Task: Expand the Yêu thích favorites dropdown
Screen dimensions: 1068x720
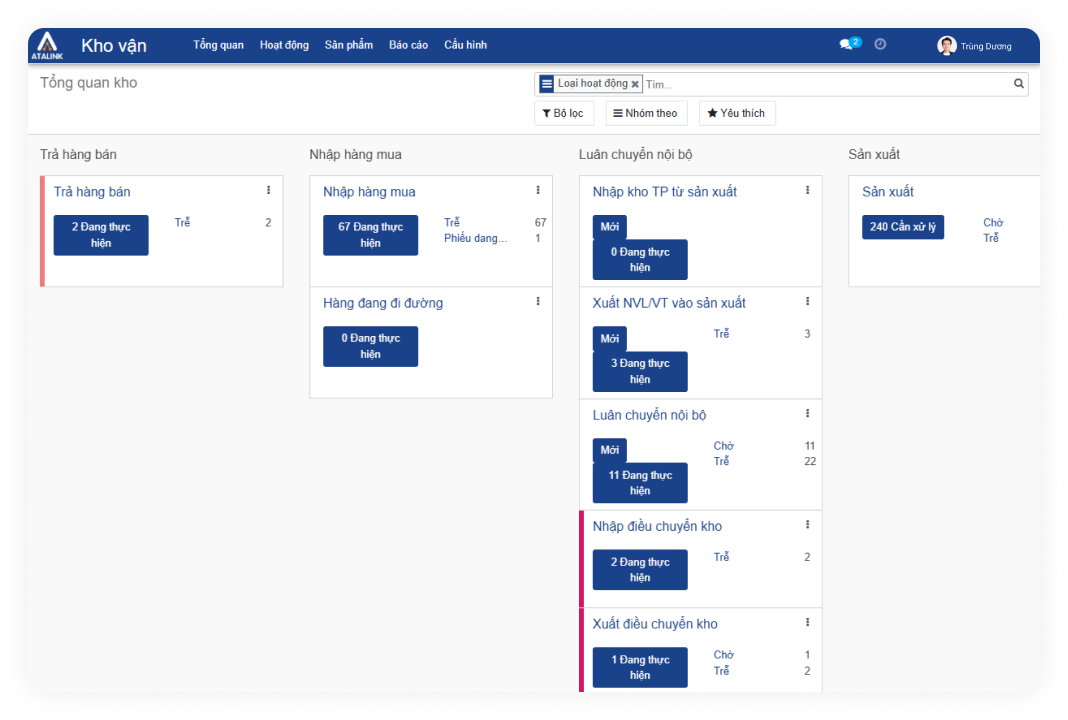Action: click(737, 114)
